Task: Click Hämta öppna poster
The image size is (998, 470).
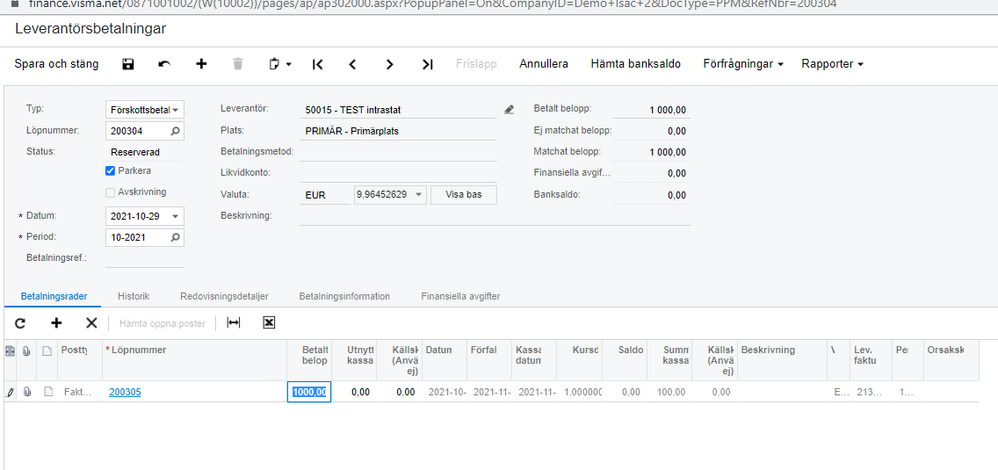Action: (x=162, y=324)
